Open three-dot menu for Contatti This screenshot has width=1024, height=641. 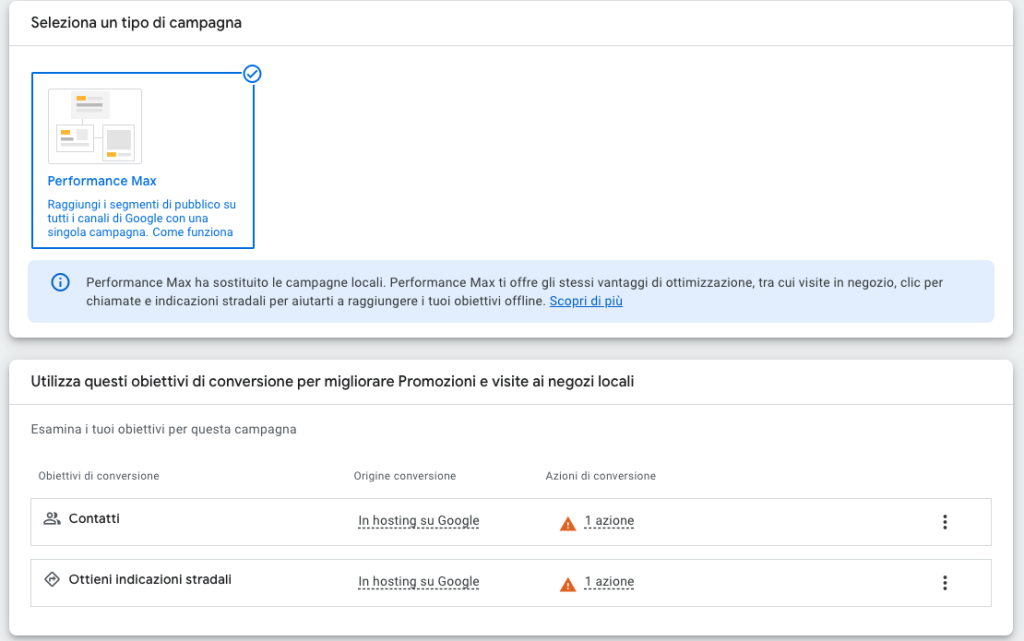tap(944, 522)
